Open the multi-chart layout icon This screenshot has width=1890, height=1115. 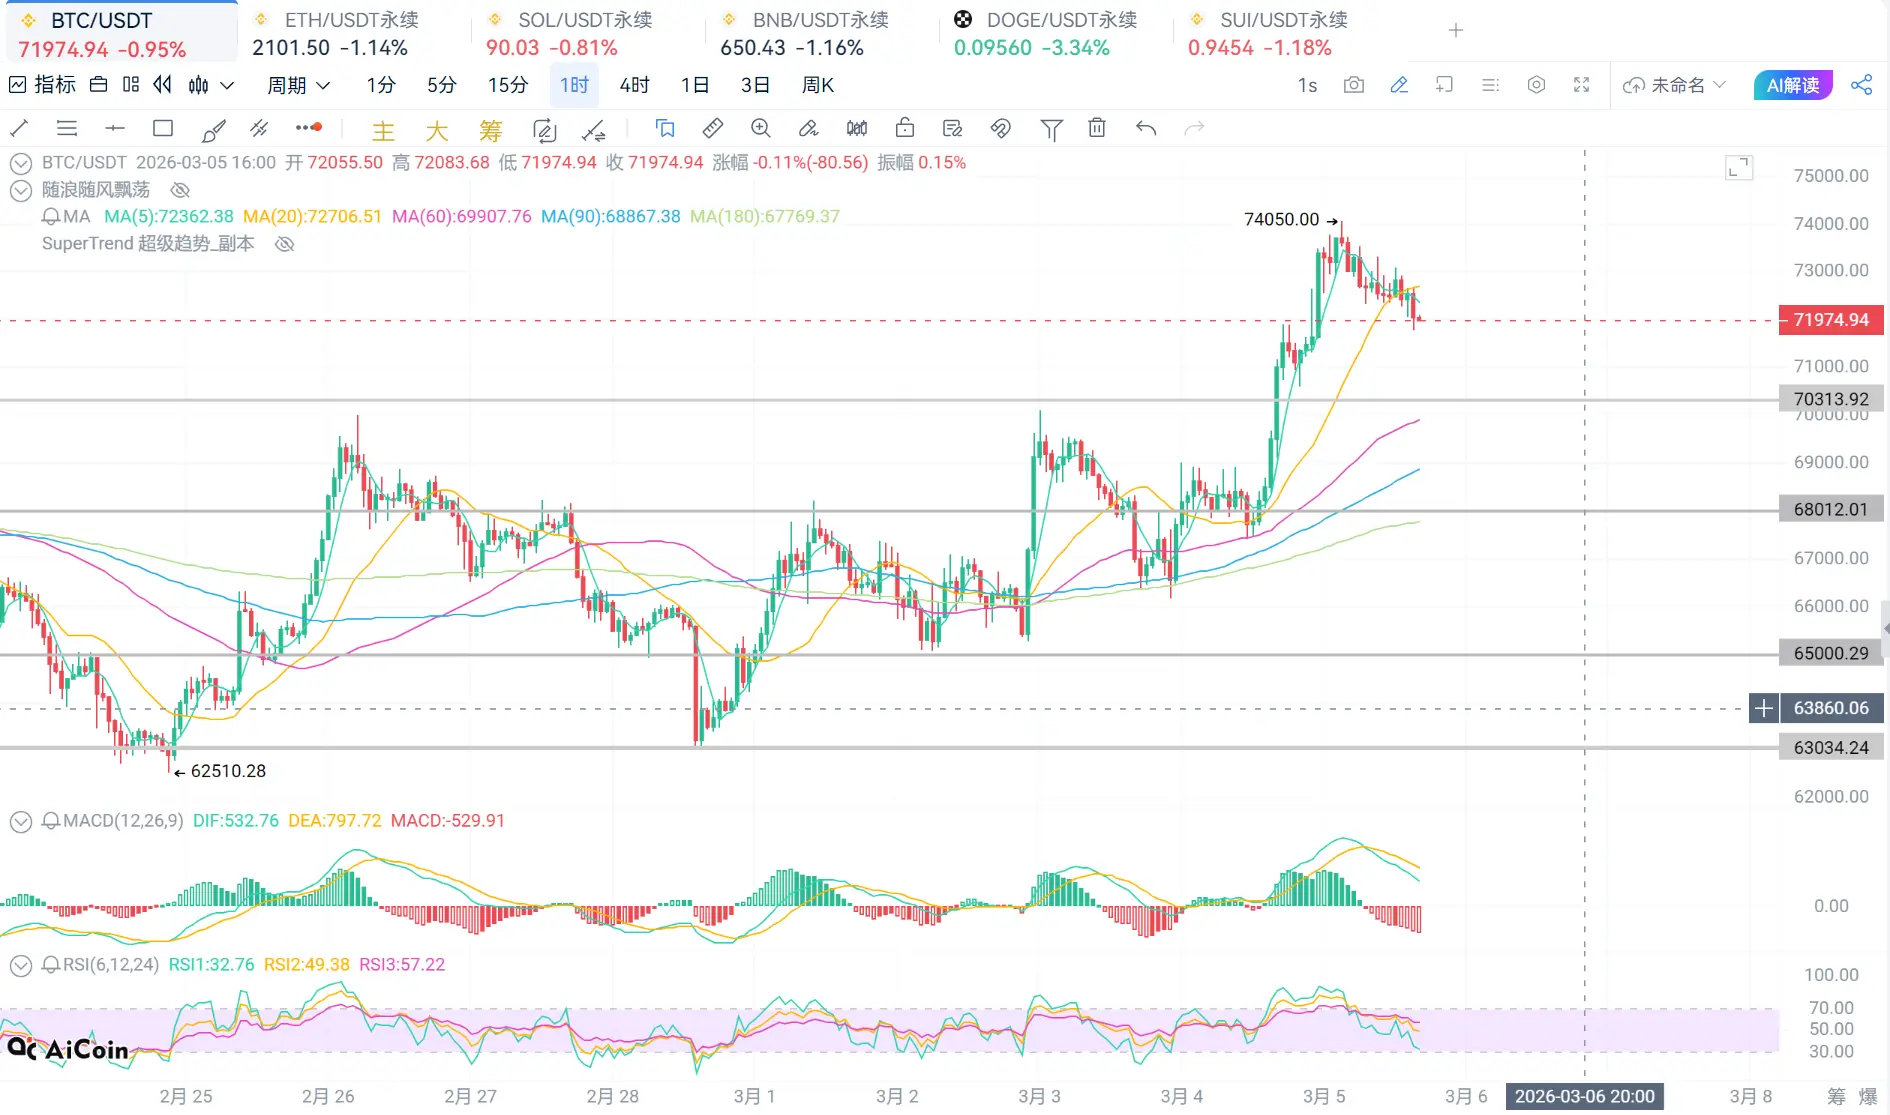coord(131,85)
